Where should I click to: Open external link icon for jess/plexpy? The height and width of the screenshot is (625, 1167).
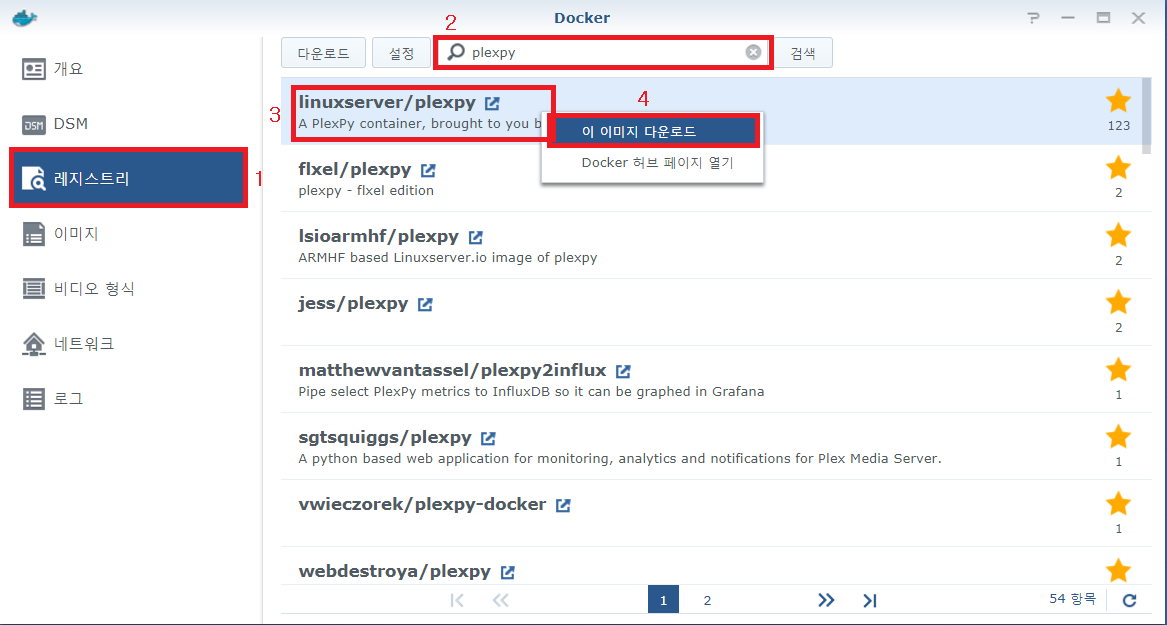coord(425,304)
